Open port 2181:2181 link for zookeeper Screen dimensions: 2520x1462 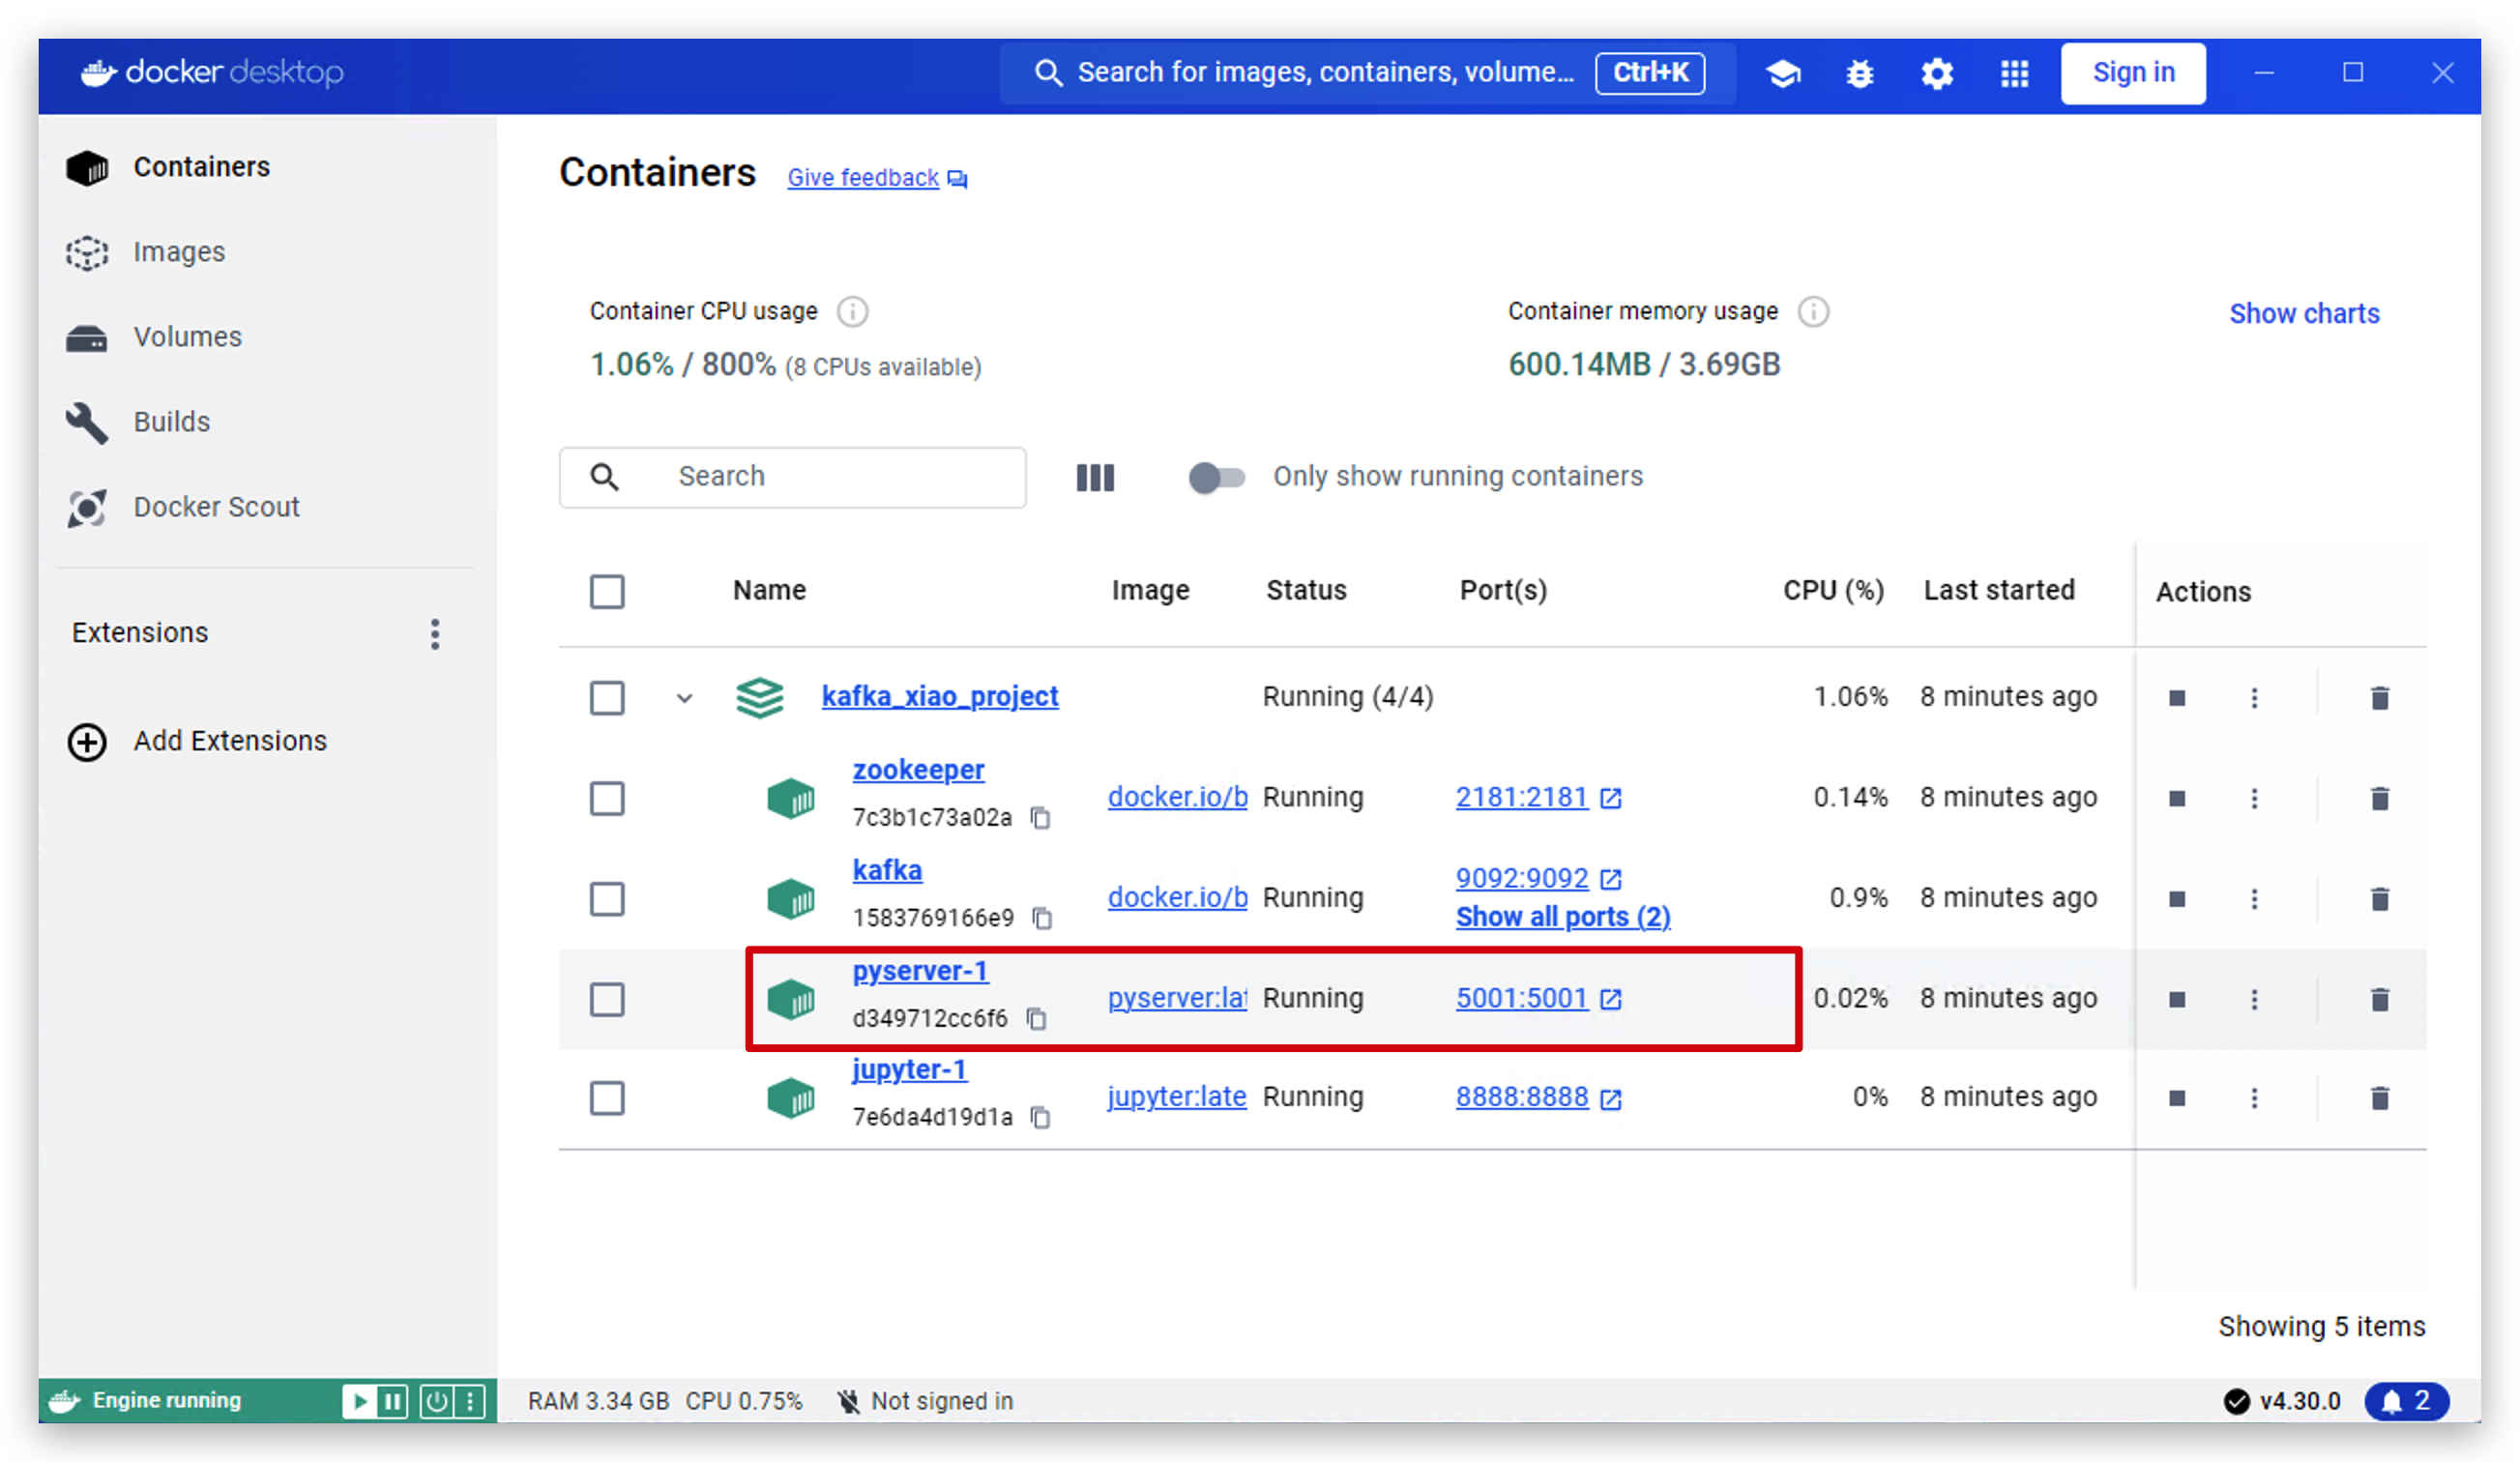pos(1522,797)
